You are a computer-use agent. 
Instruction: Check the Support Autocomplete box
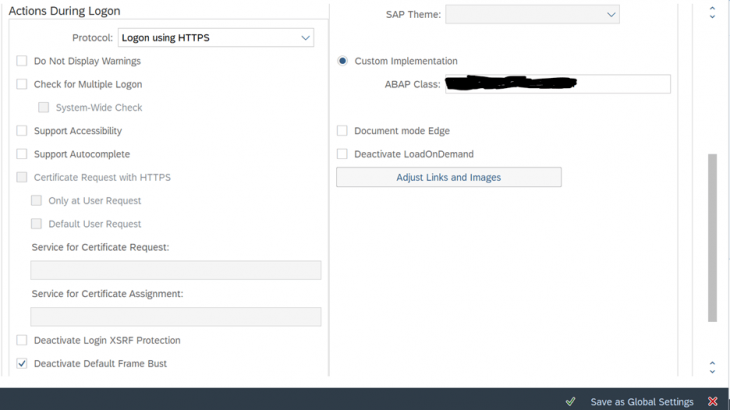21,154
